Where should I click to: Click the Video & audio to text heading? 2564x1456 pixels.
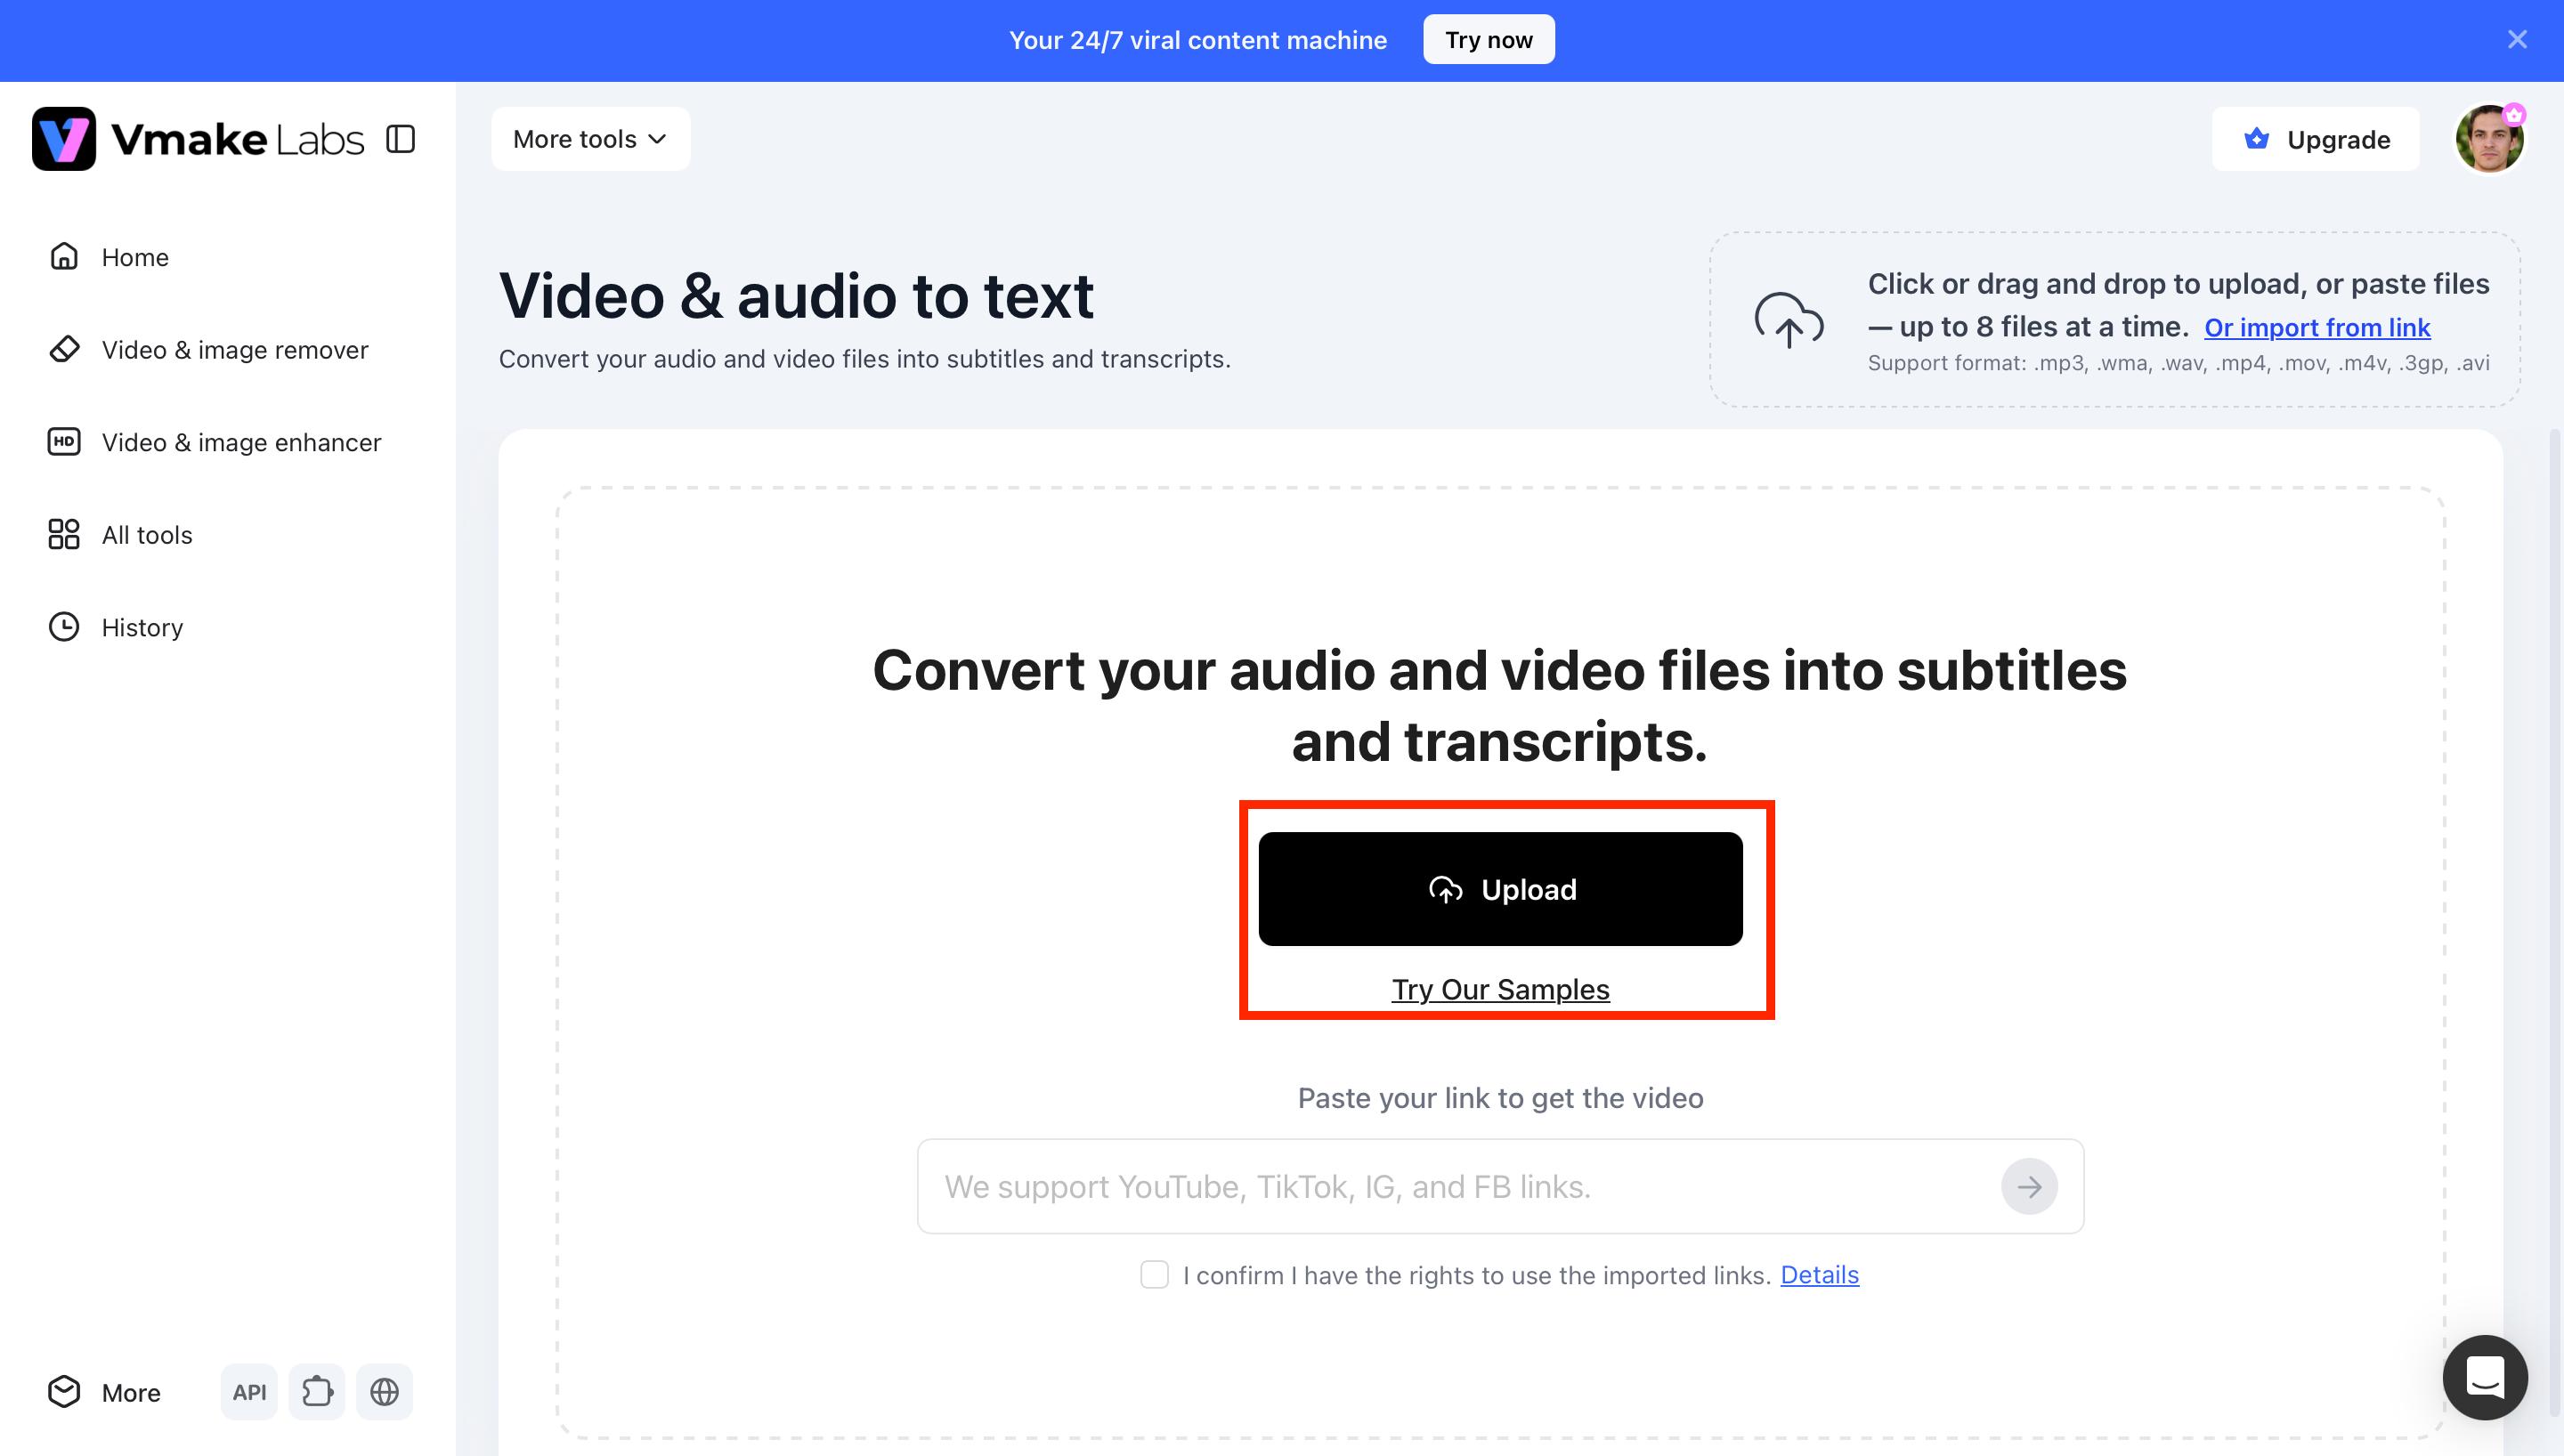point(796,296)
